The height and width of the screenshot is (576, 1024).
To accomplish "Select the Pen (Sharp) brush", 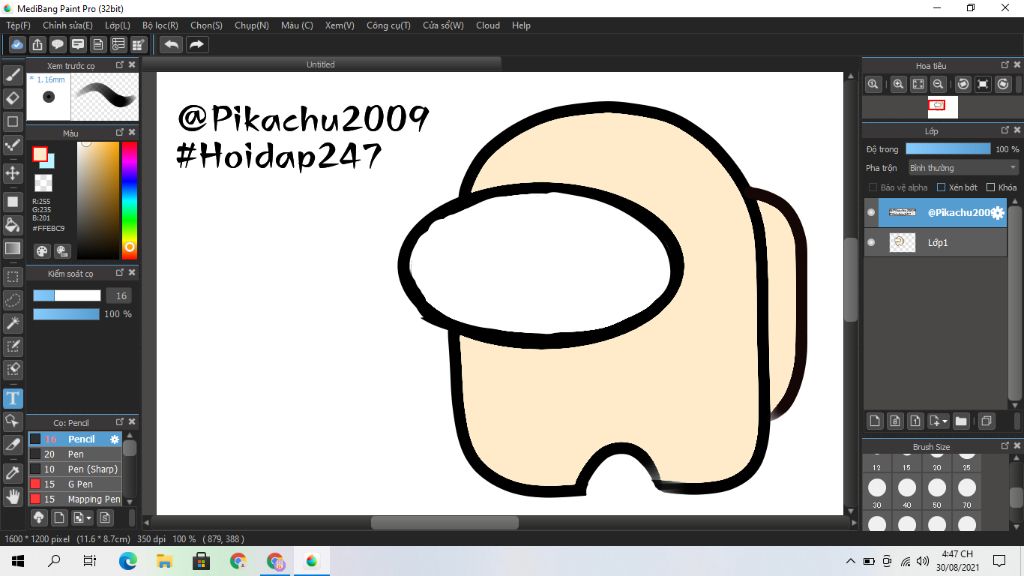I will [74, 470].
